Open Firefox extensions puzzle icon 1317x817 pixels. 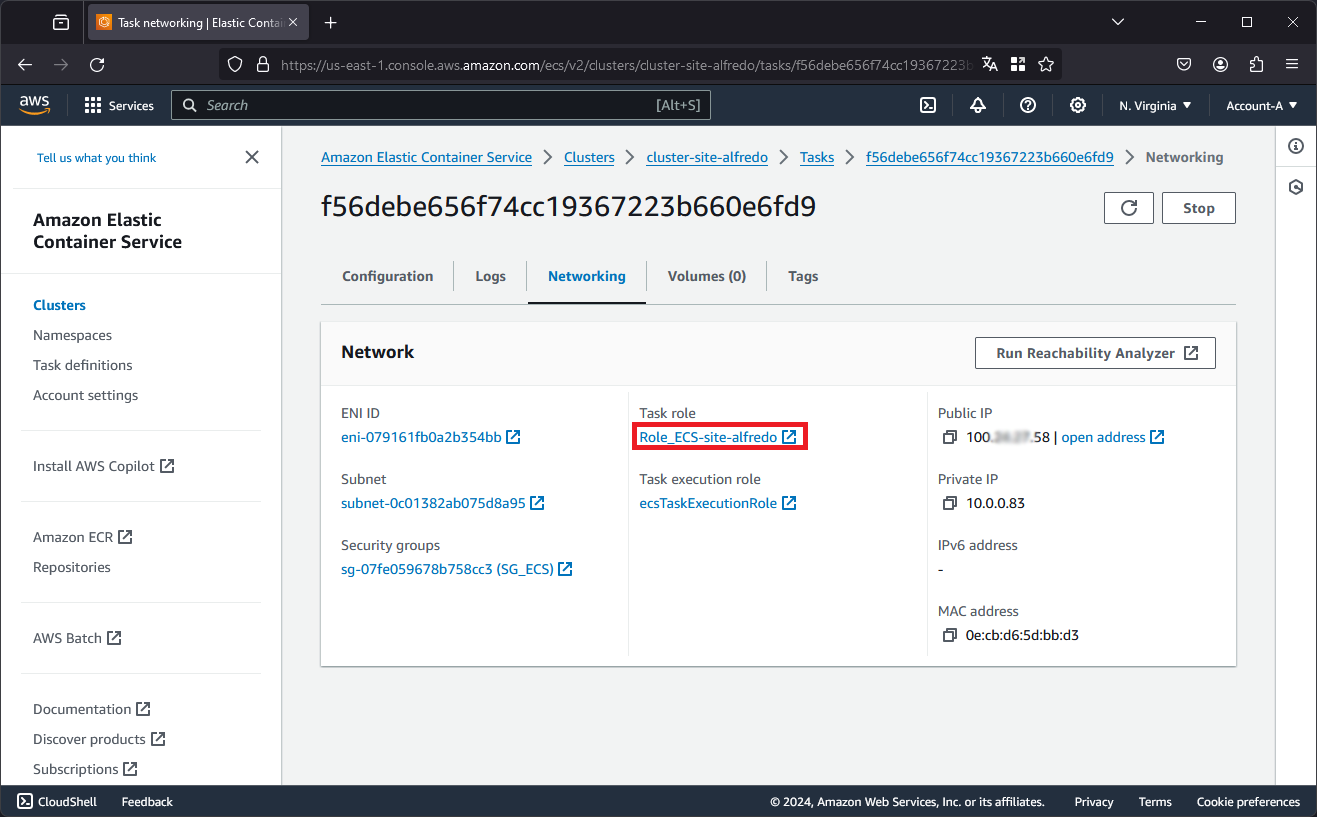[x=1257, y=64]
